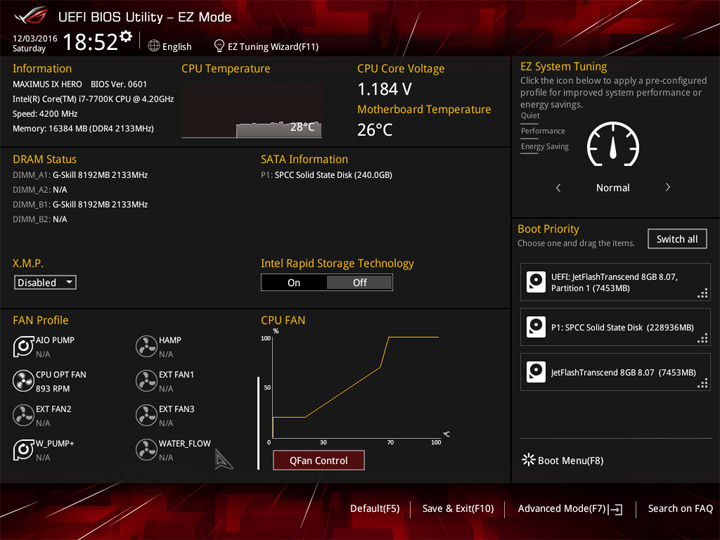Viewport: 720px width, 540px height.
Task: Click the Advanced Mode exit arrow icon
Action: click(x=616, y=509)
